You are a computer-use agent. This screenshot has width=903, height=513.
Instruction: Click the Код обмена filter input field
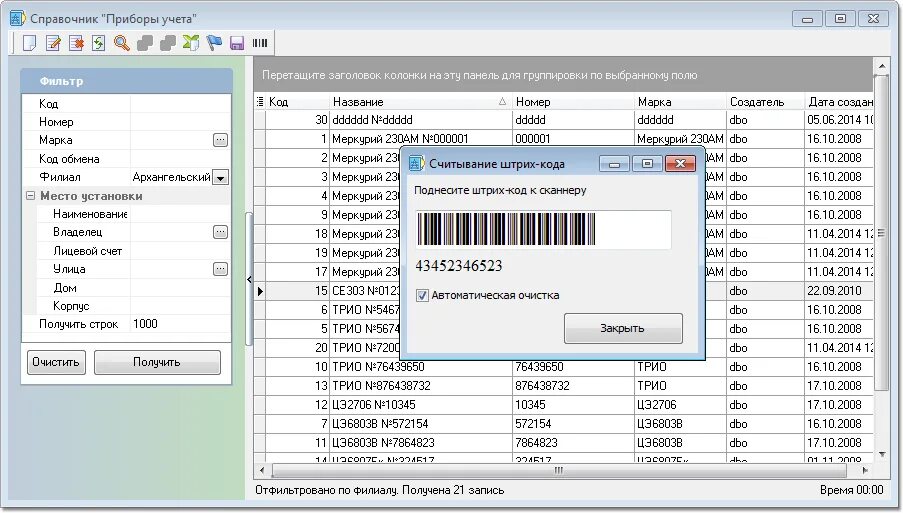(180, 159)
